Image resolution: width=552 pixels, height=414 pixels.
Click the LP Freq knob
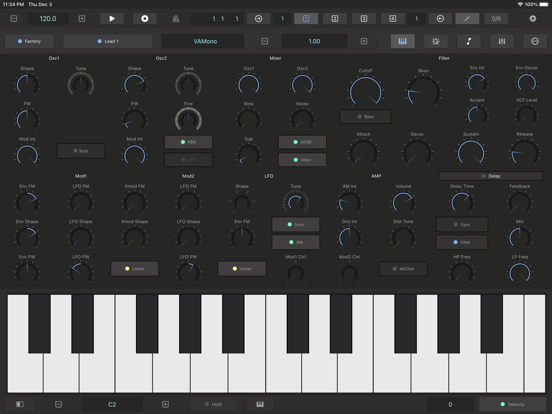click(520, 273)
